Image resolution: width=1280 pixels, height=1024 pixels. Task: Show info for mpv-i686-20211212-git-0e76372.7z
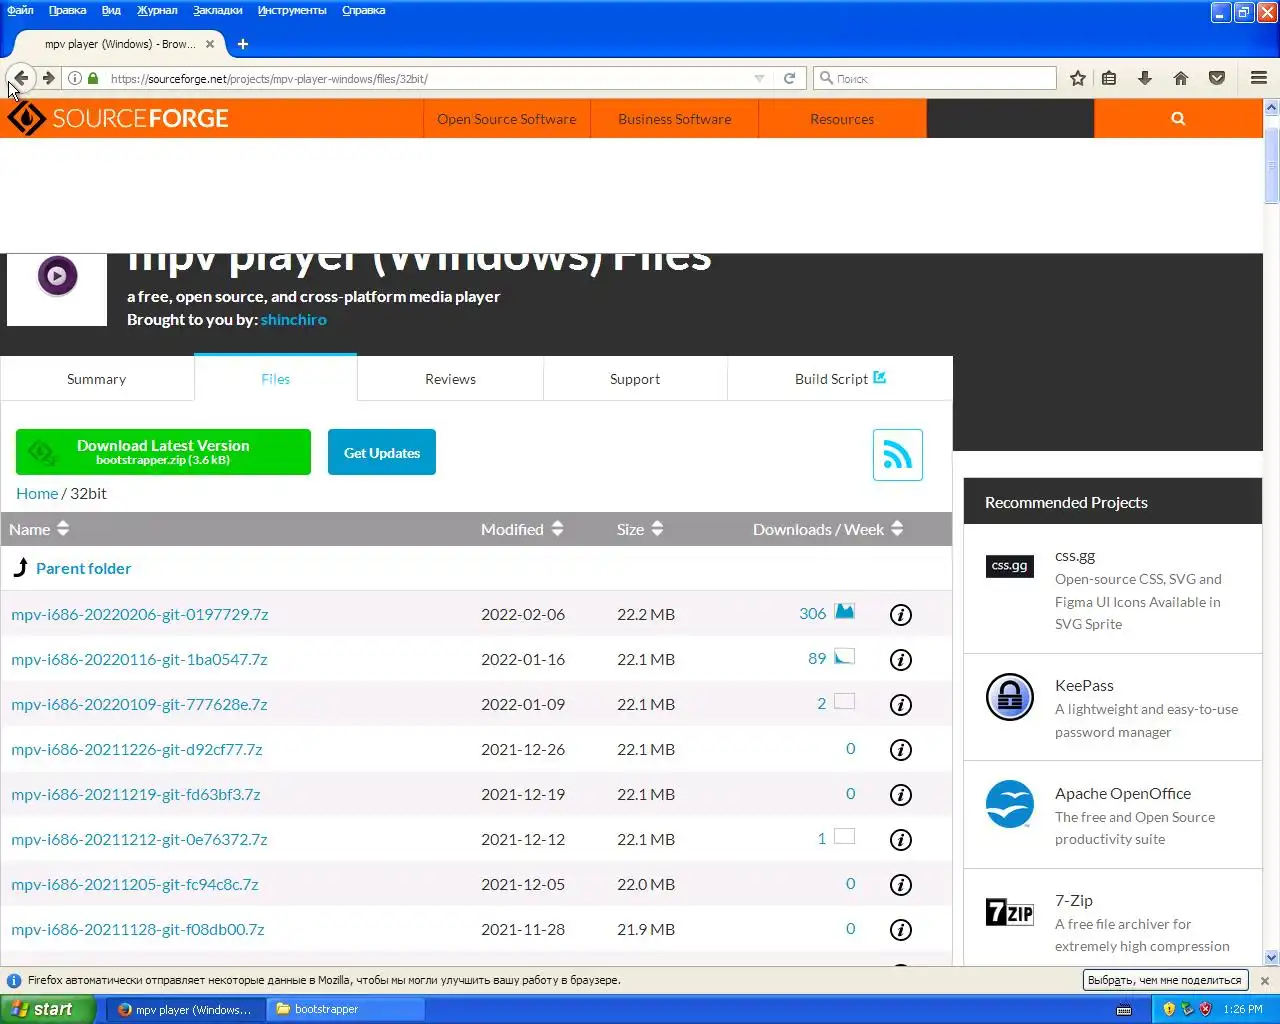pyautogui.click(x=901, y=840)
